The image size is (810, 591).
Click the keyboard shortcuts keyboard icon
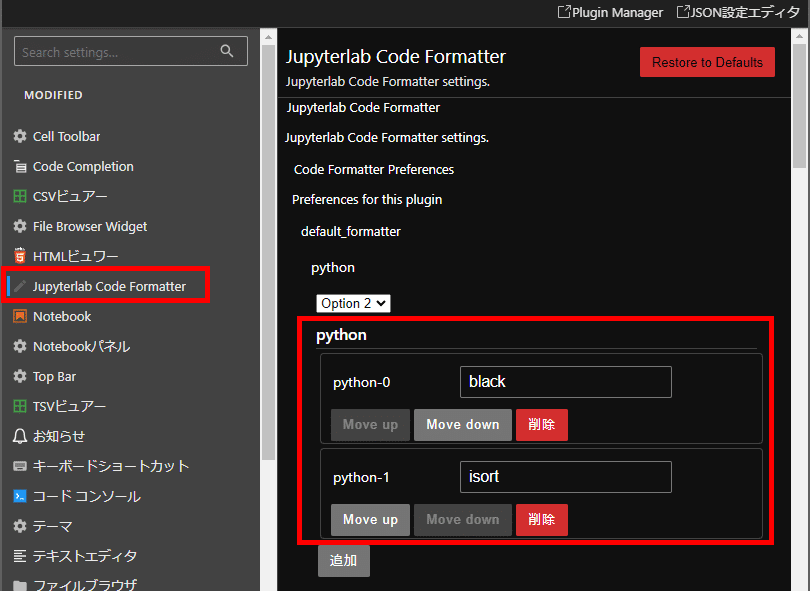click(x=20, y=466)
